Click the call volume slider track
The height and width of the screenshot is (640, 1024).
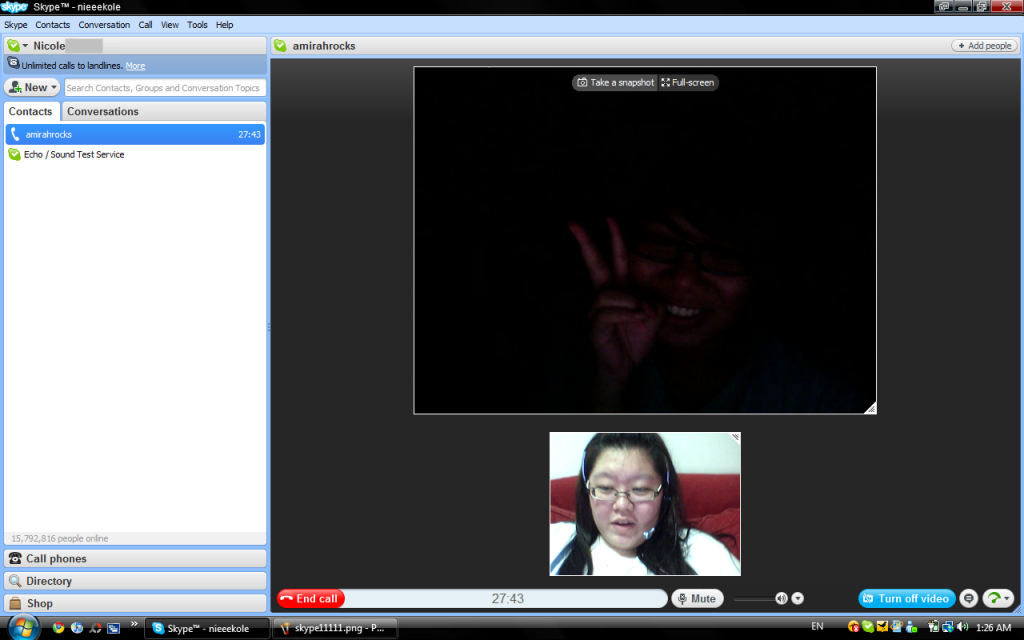tap(754, 599)
